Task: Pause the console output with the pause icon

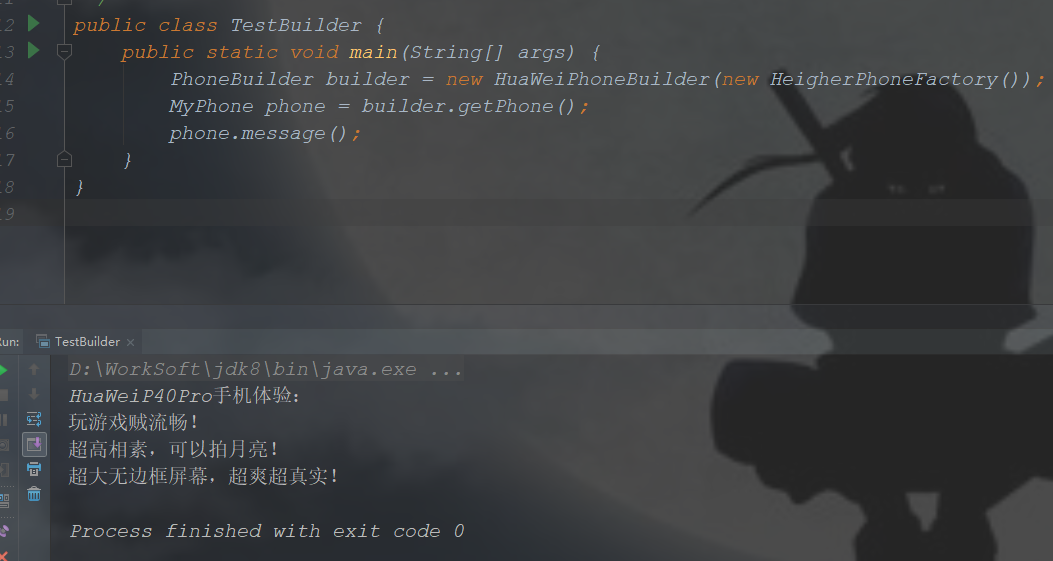Action: point(3,420)
